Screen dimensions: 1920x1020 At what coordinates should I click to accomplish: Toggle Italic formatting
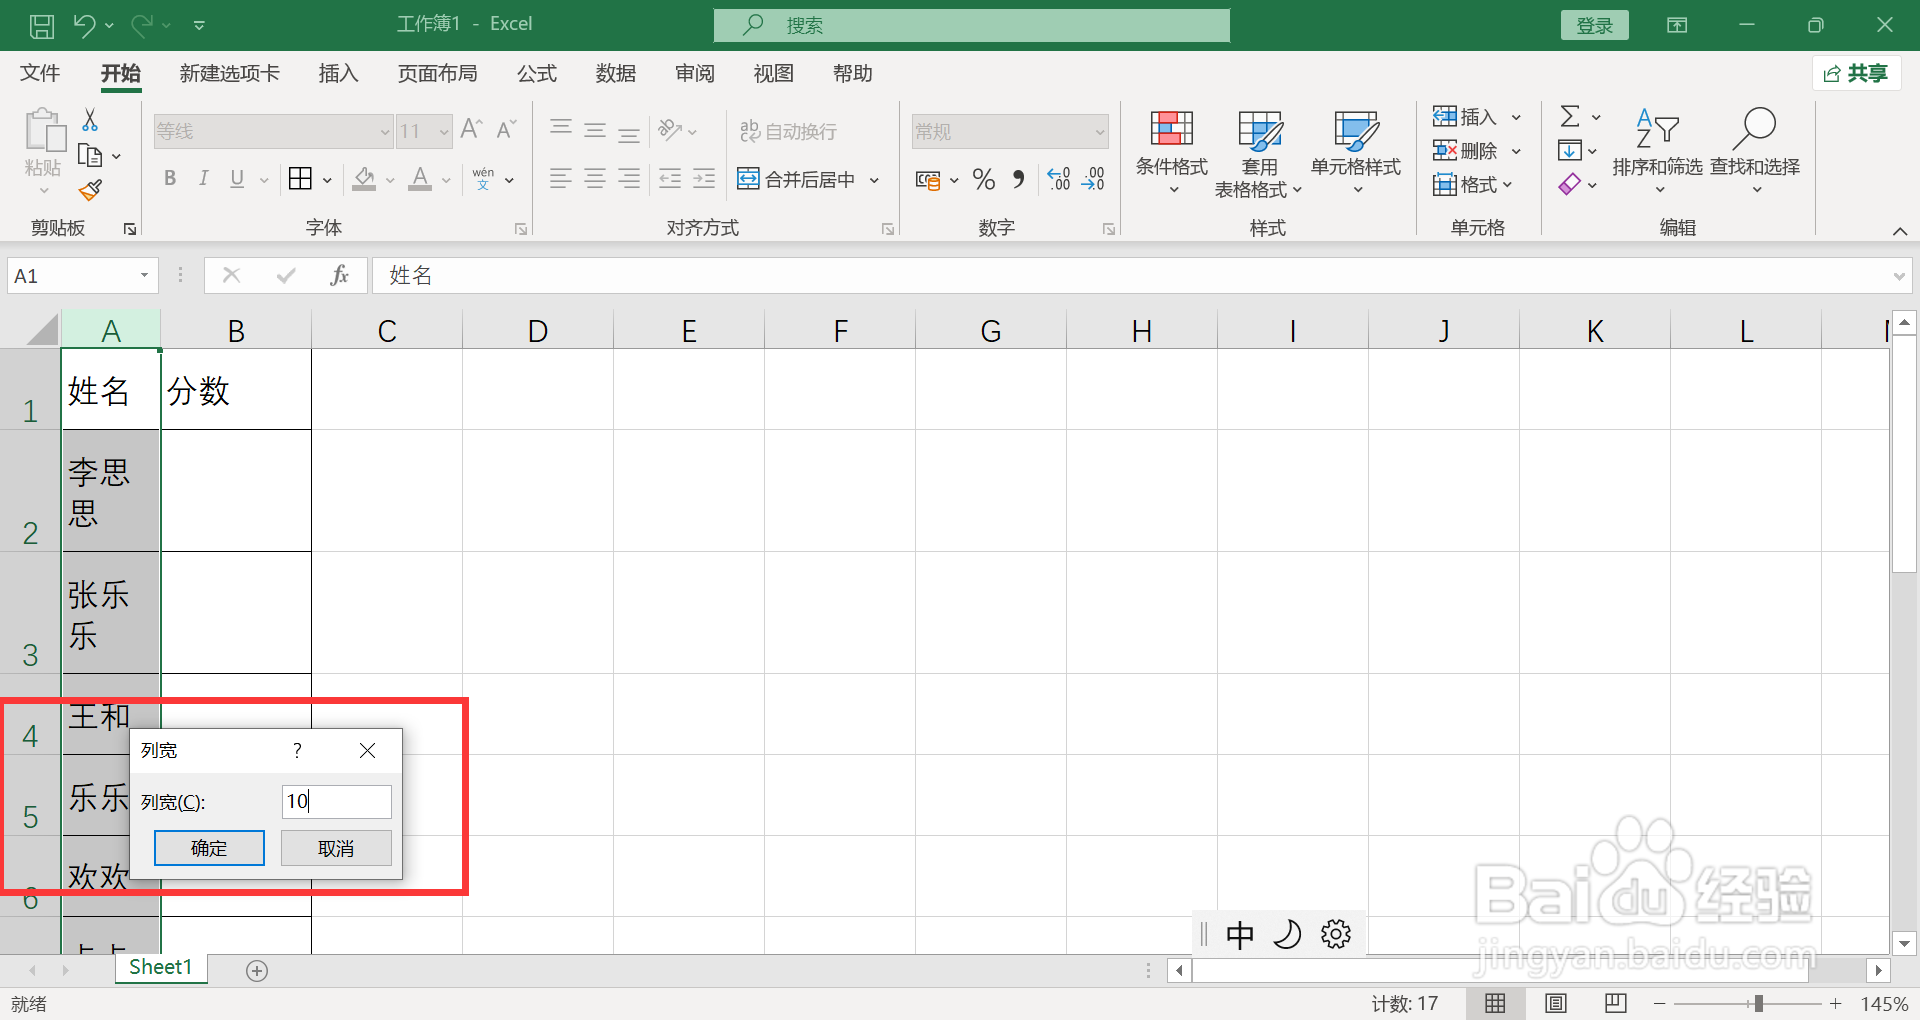pos(204,179)
